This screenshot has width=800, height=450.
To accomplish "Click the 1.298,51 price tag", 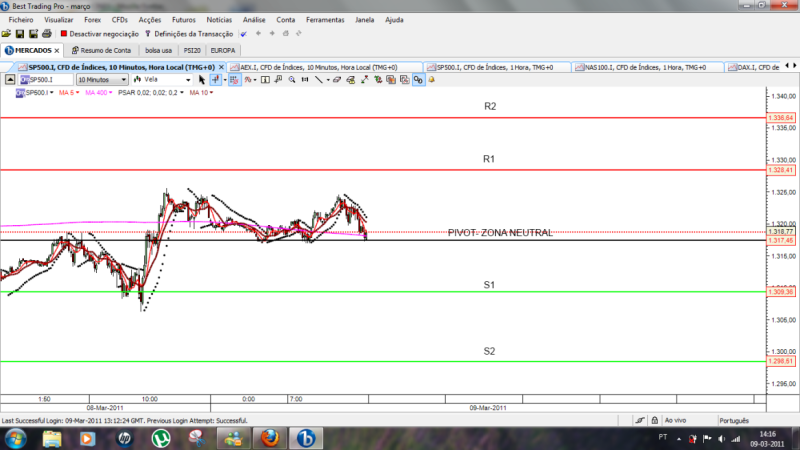I will click(781, 361).
